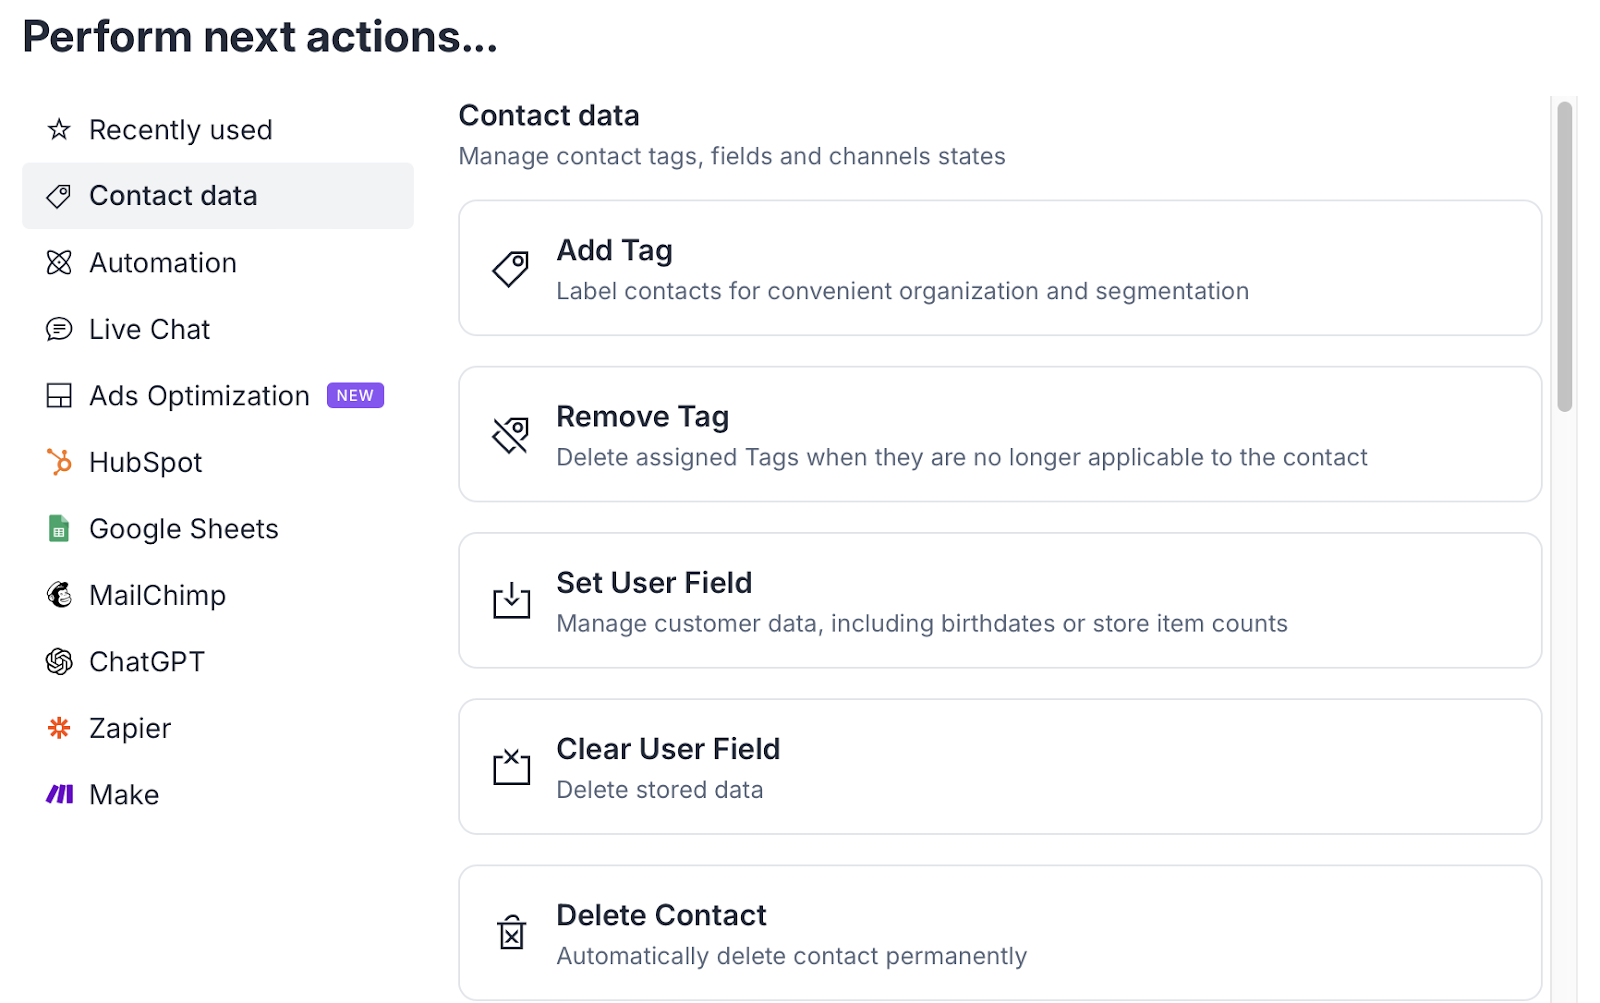Click the actions list vertical scrollbar
The height and width of the screenshot is (1003, 1600).
1565,257
